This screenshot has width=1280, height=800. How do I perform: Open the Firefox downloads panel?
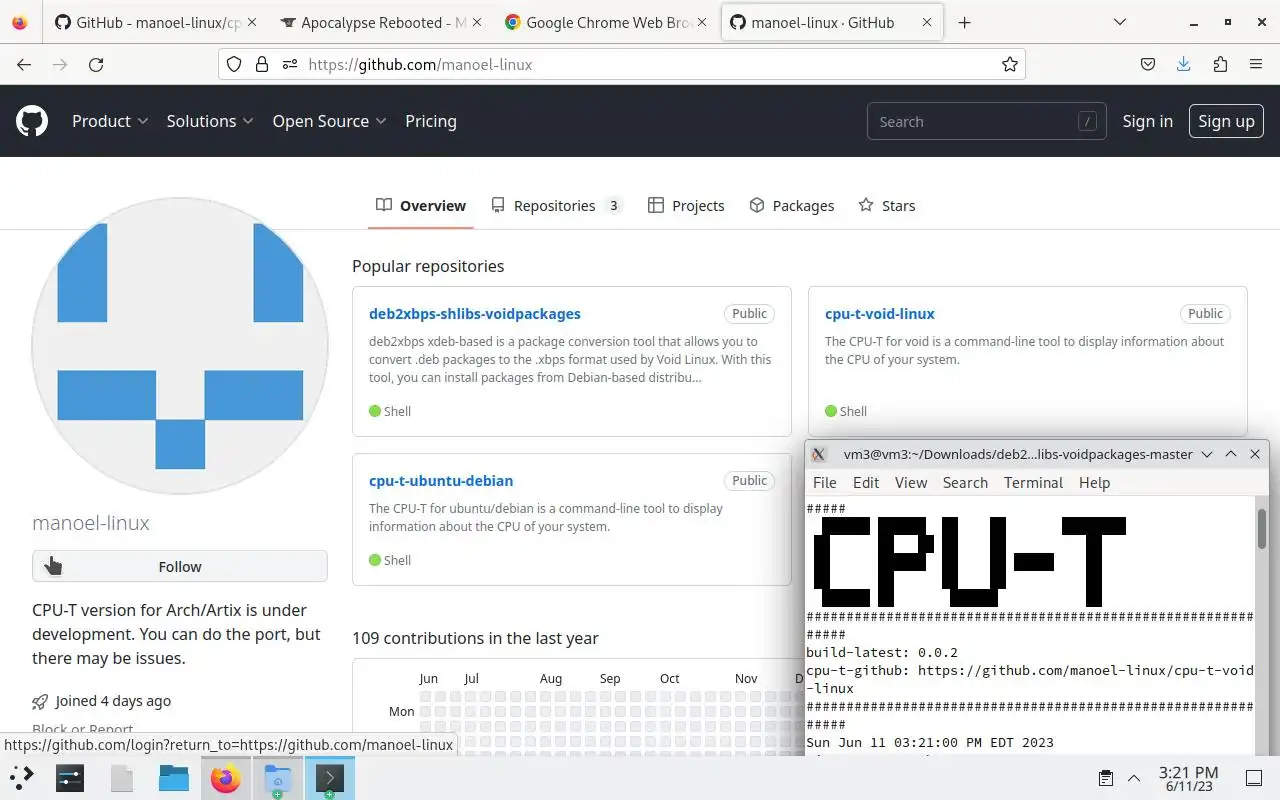1184,64
